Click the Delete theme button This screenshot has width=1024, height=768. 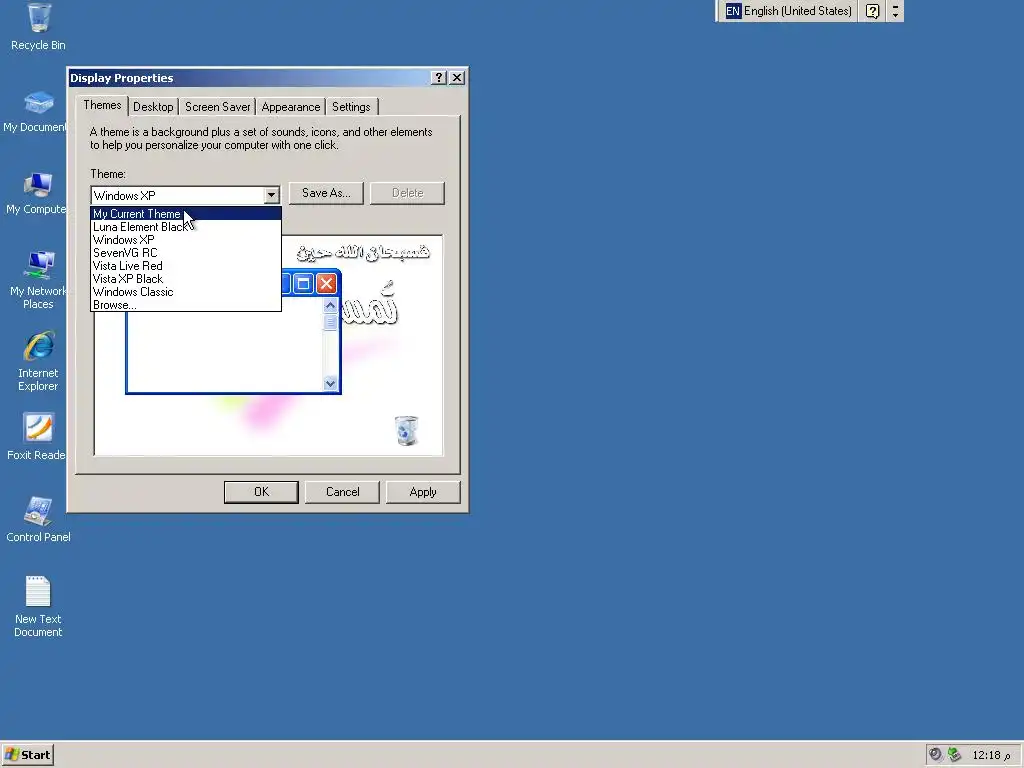tap(408, 193)
